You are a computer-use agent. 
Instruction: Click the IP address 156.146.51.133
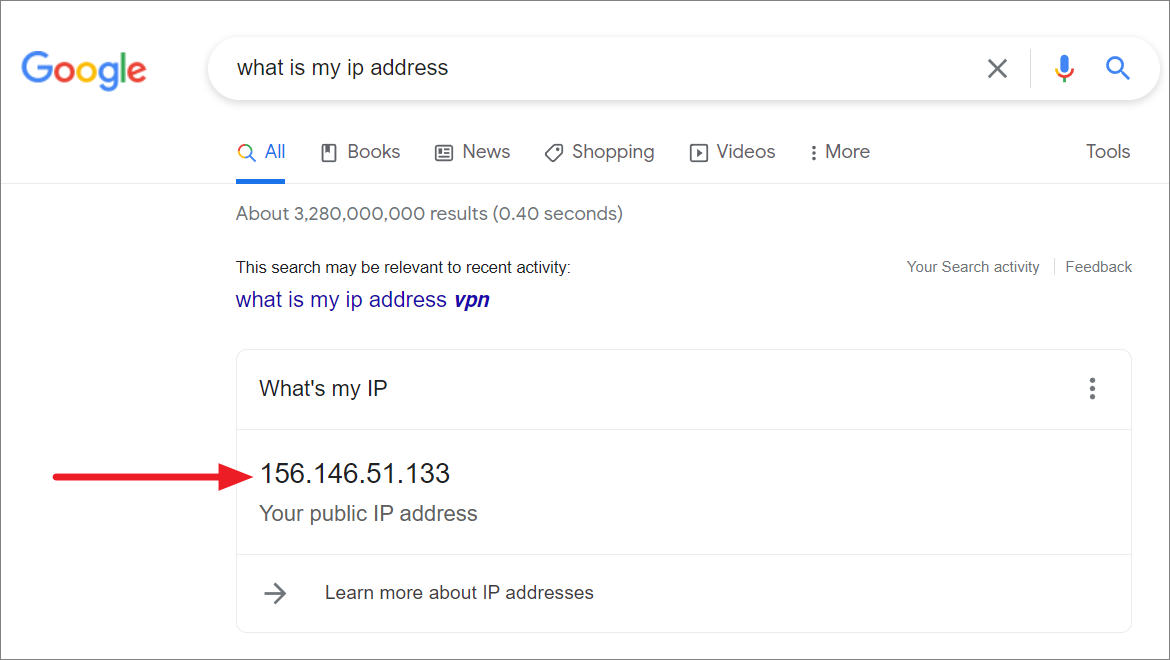coord(355,474)
